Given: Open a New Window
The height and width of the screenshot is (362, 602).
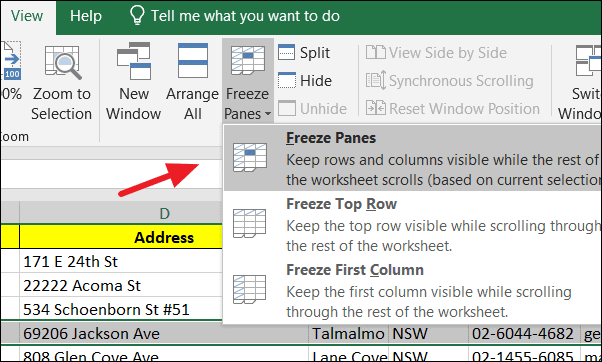Looking at the screenshot, I should pyautogui.click(x=134, y=82).
